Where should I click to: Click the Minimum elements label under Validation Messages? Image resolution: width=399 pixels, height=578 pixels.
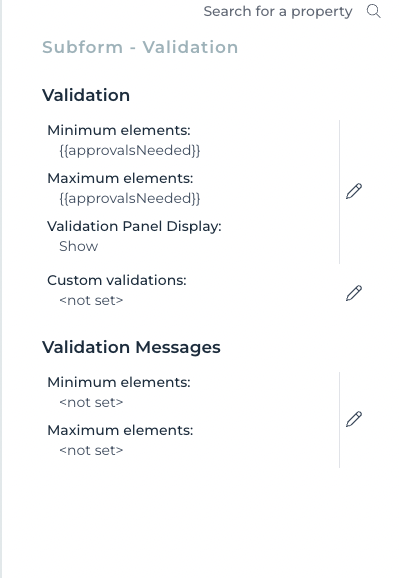pos(119,382)
